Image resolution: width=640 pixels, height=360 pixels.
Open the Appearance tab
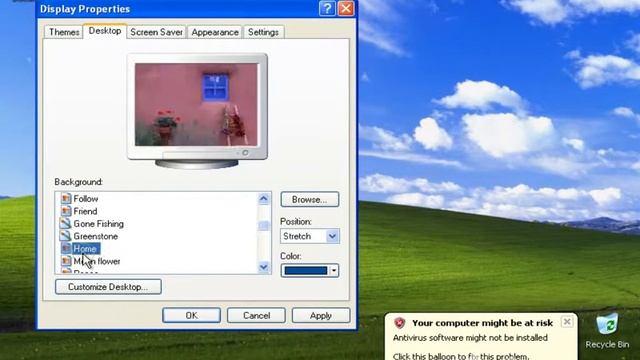pyautogui.click(x=215, y=32)
